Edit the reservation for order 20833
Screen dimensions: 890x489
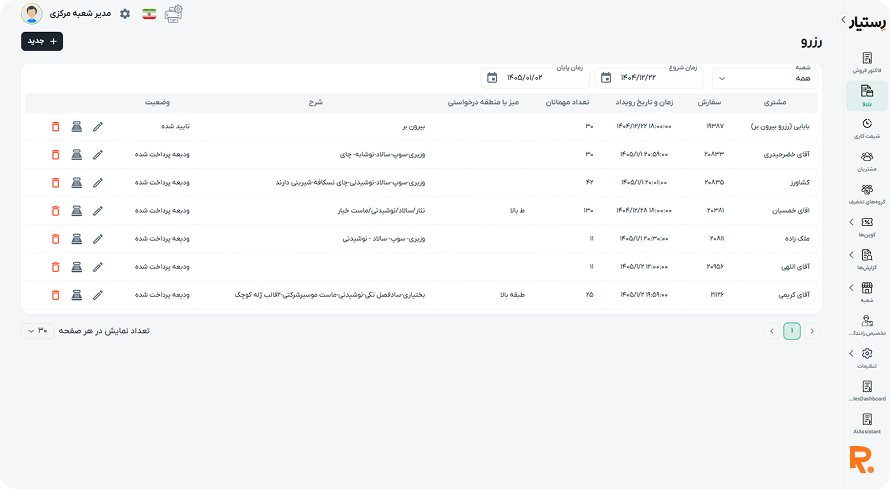point(98,154)
